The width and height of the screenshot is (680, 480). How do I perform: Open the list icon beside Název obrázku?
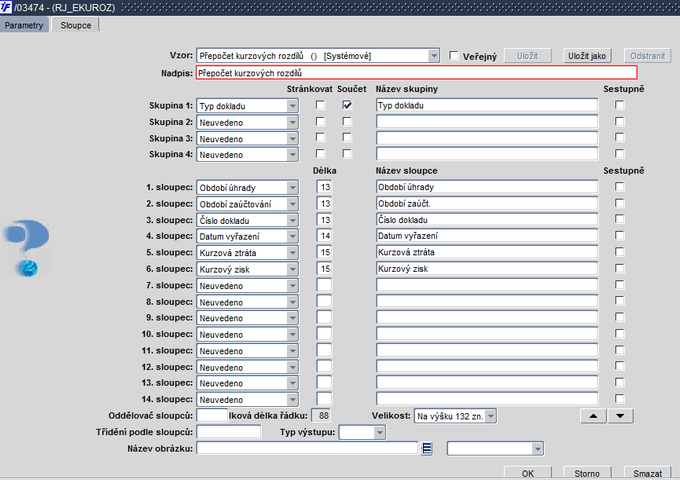pyautogui.click(x=426, y=449)
